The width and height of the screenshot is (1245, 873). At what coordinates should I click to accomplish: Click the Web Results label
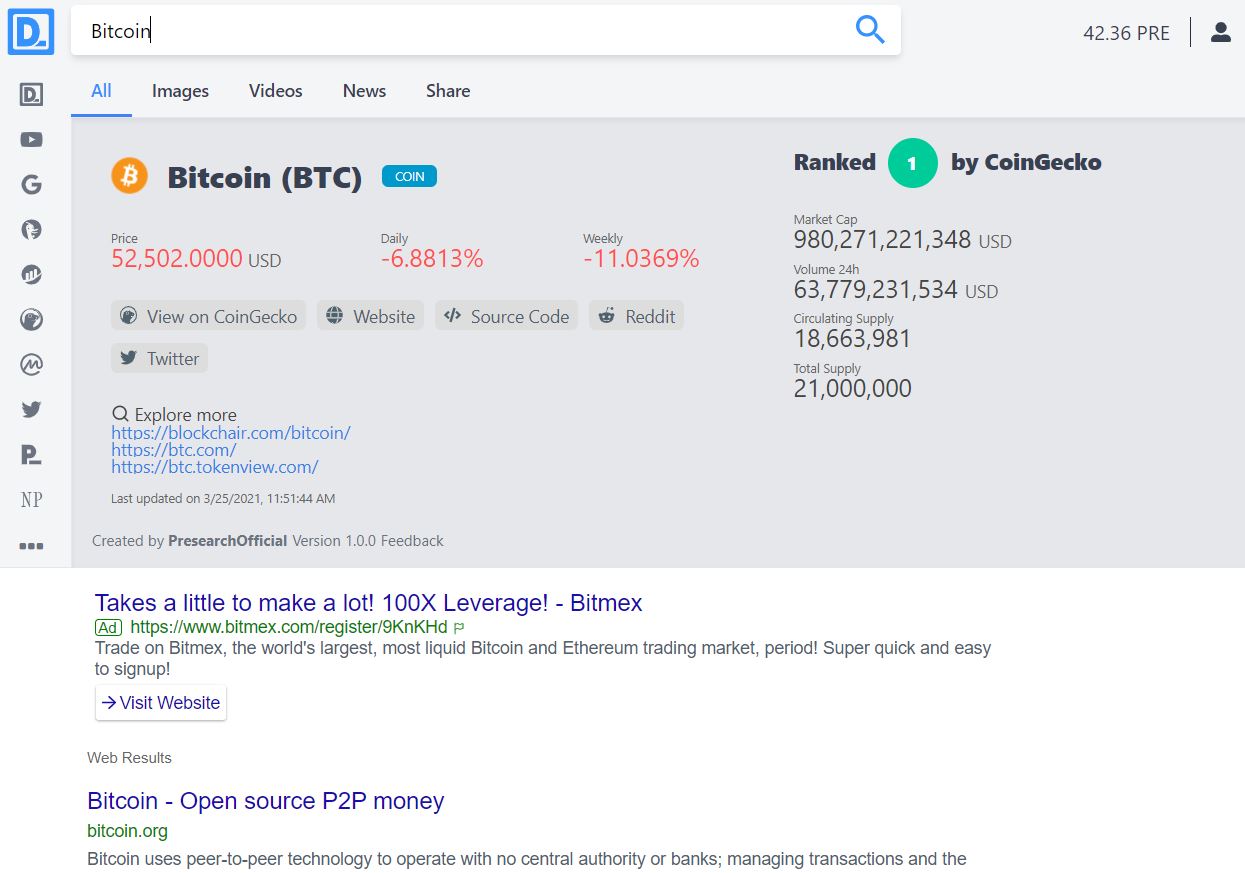pyautogui.click(x=129, y=758)
